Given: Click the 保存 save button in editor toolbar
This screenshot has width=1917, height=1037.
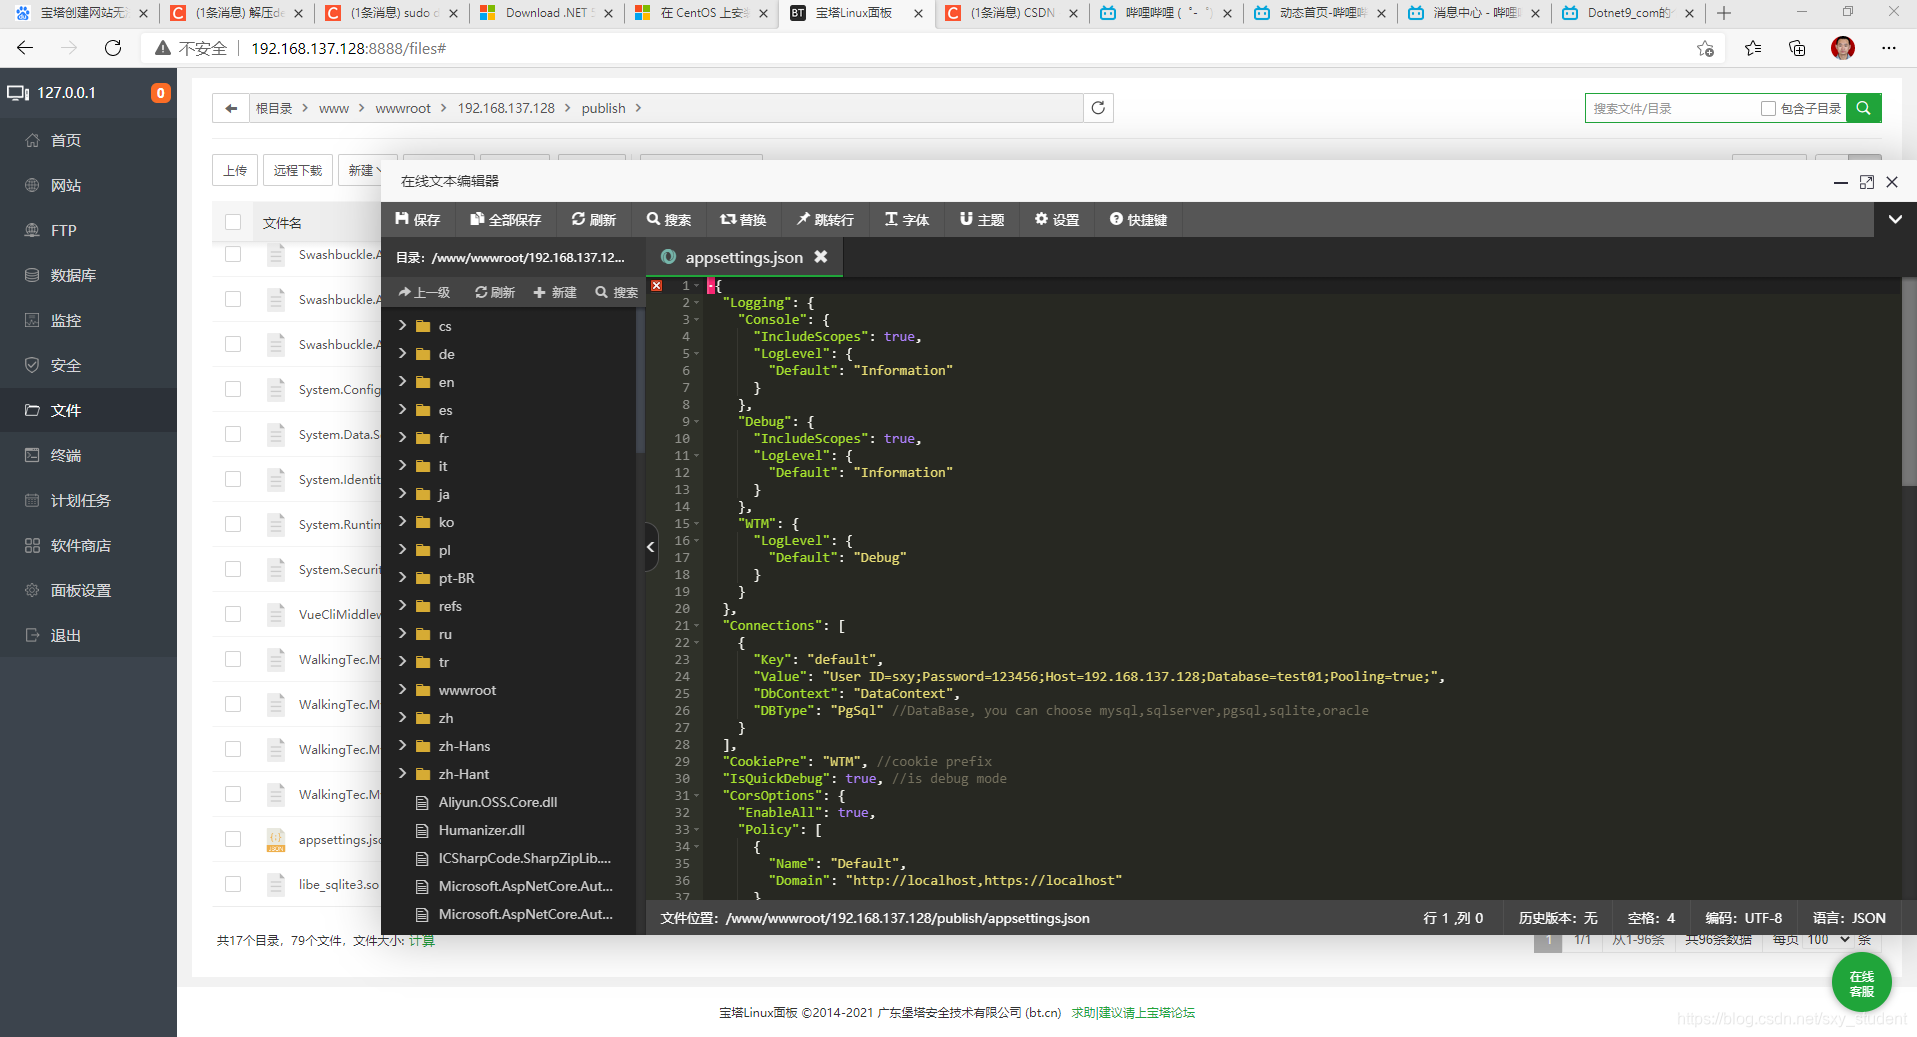Looking at the screenshot, I should point(418,220).
